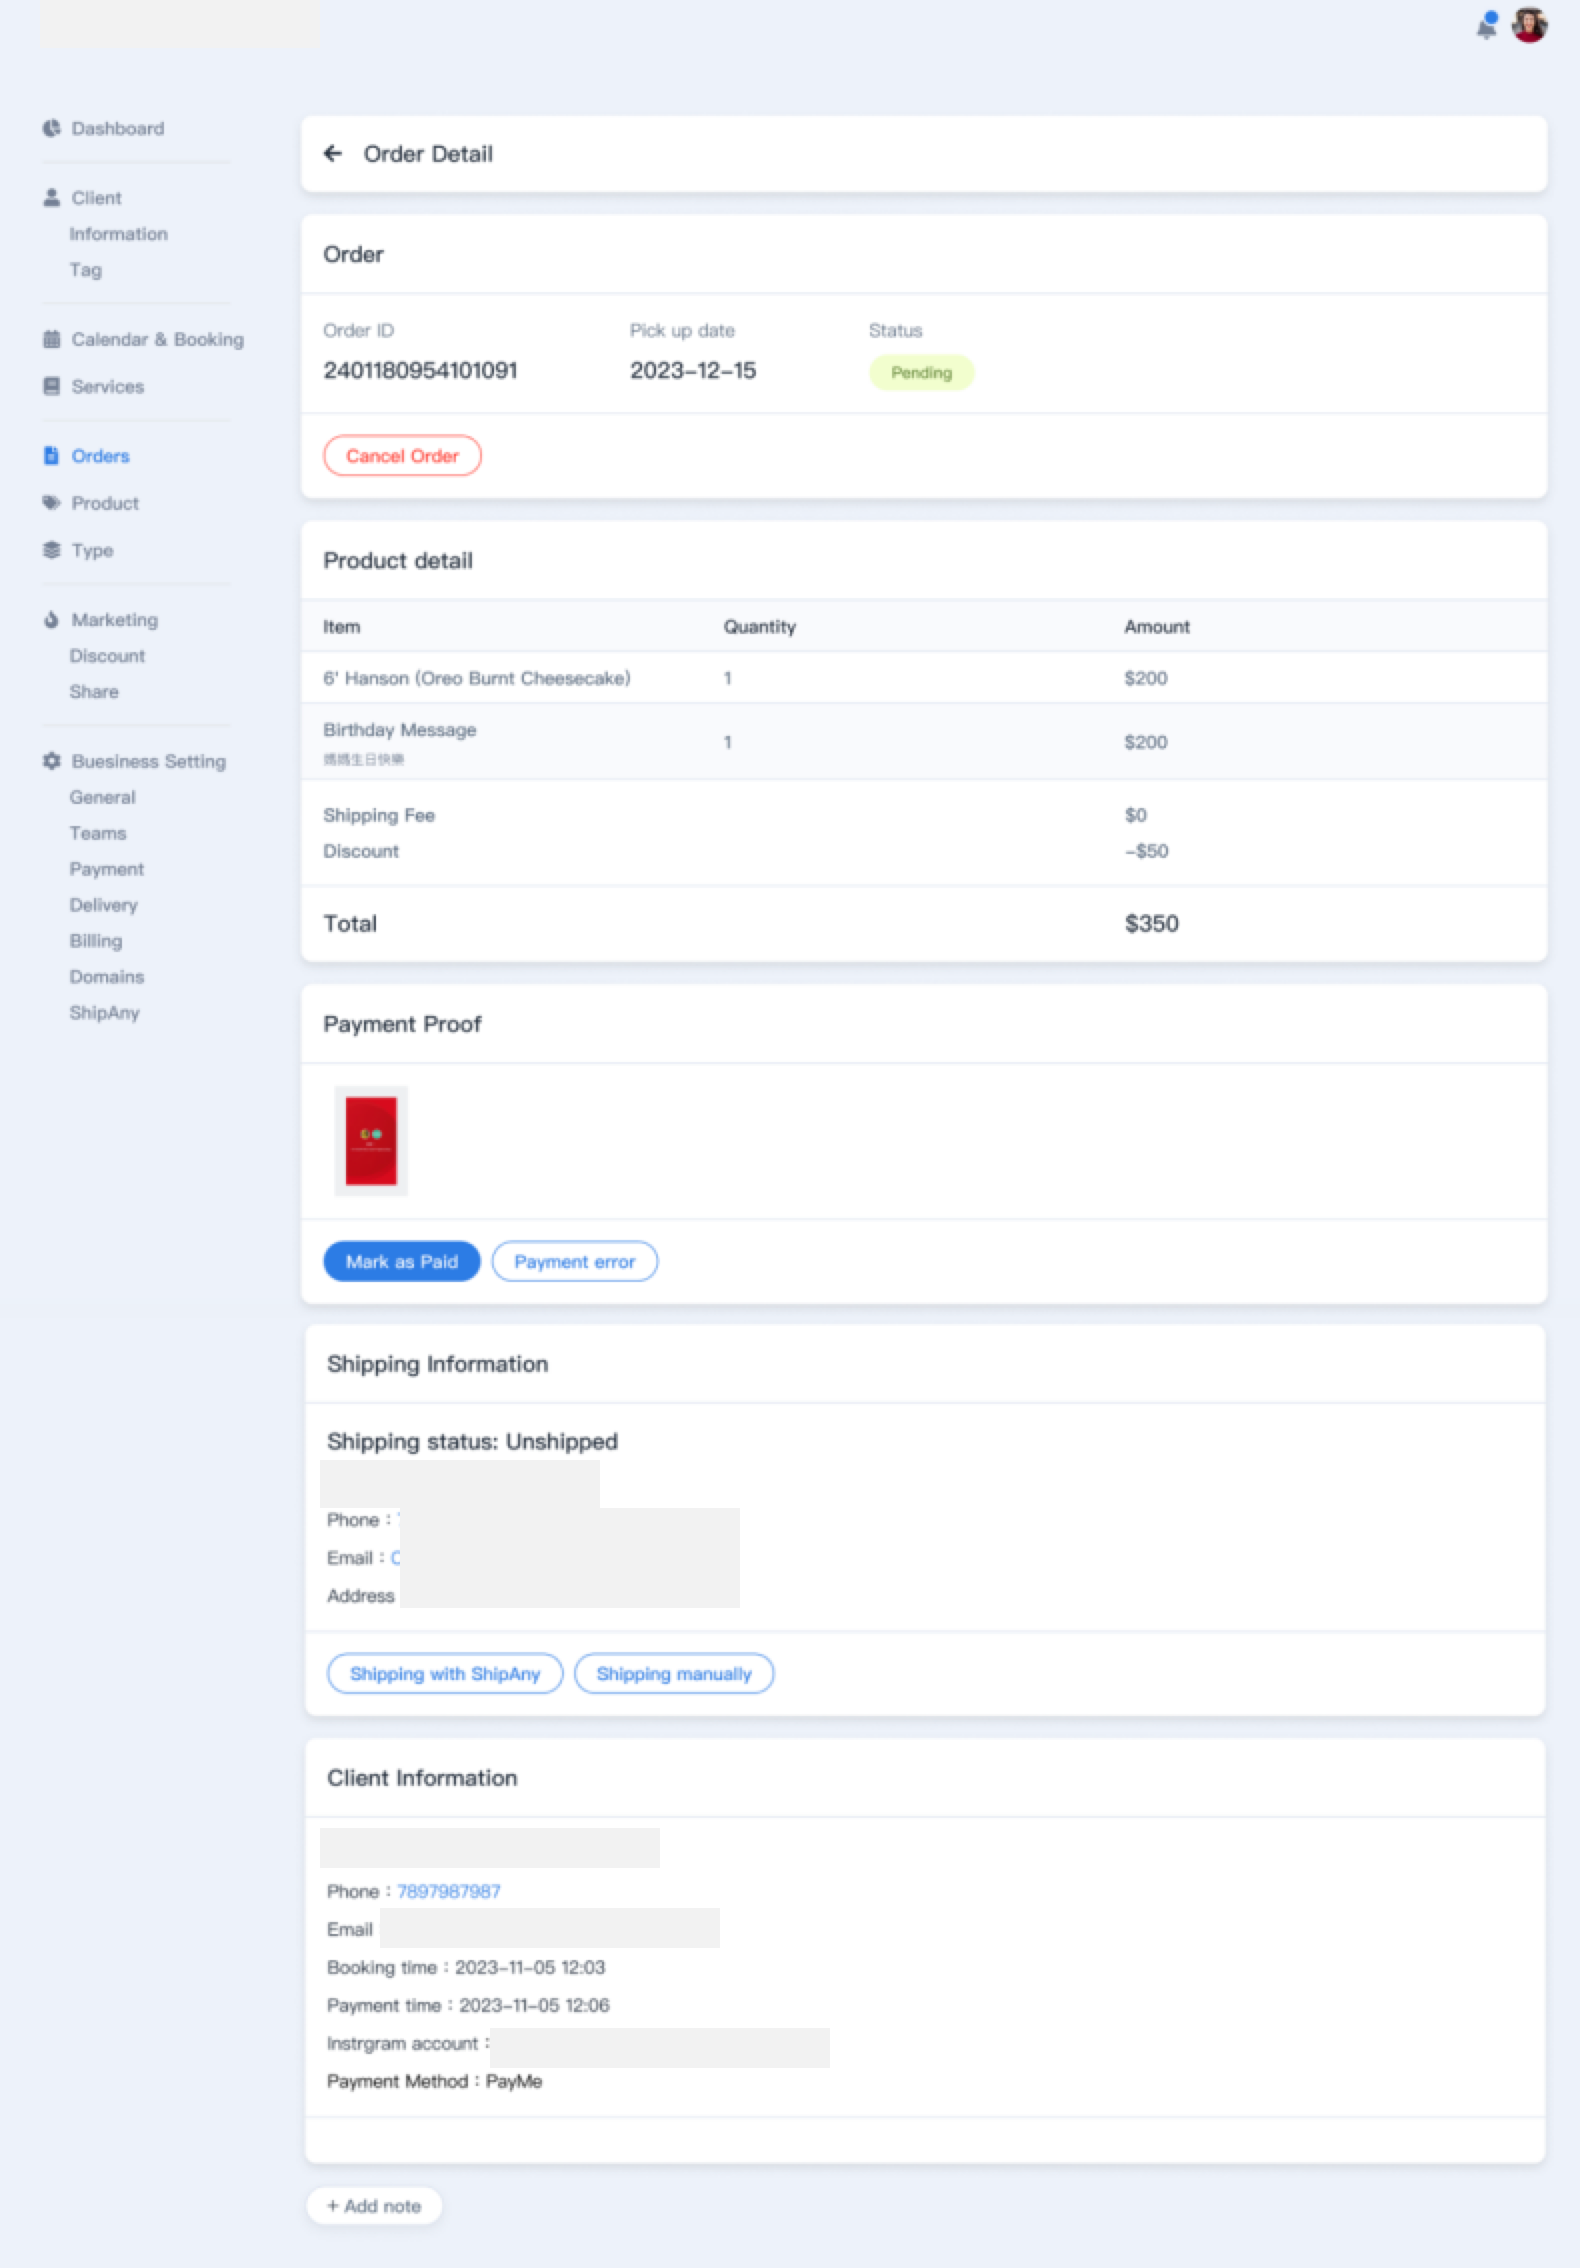Viewport: 1580px width, 2268px height.
Task: Go to the Orders menu item
Action: tap(100, 456)
